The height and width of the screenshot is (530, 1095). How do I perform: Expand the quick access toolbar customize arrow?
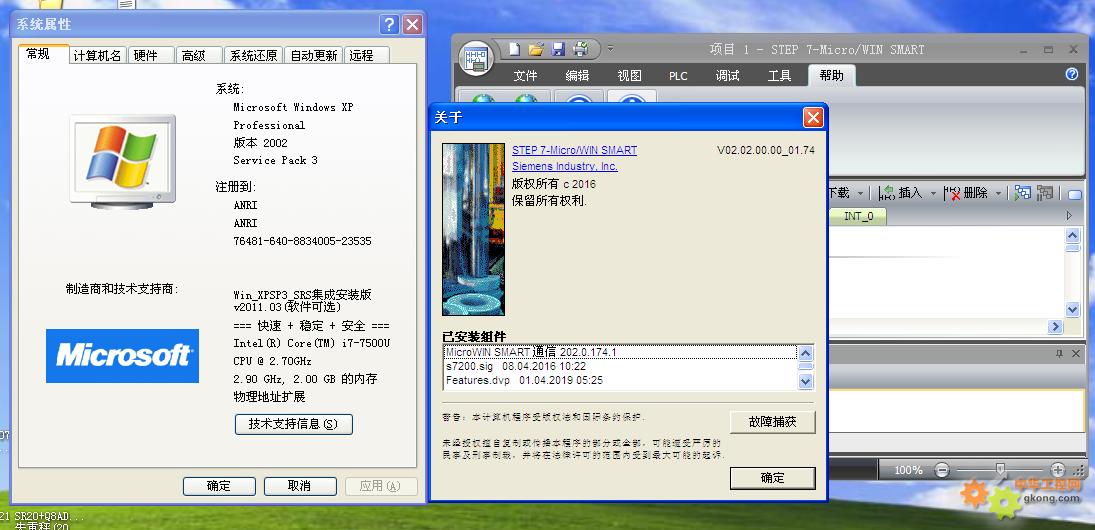point(610,49)
